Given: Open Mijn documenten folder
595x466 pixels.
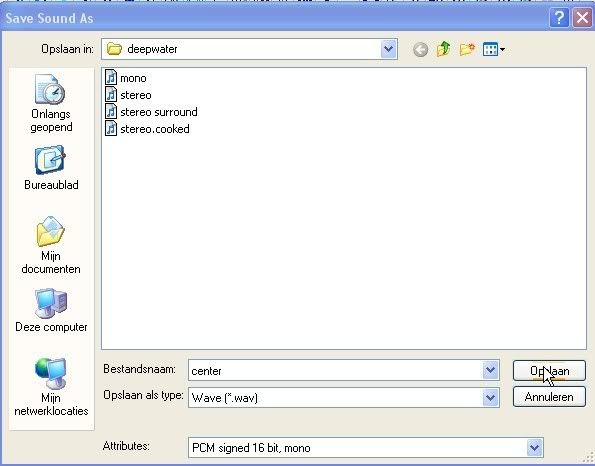Looking at the screenshot, I should point(51,245).
